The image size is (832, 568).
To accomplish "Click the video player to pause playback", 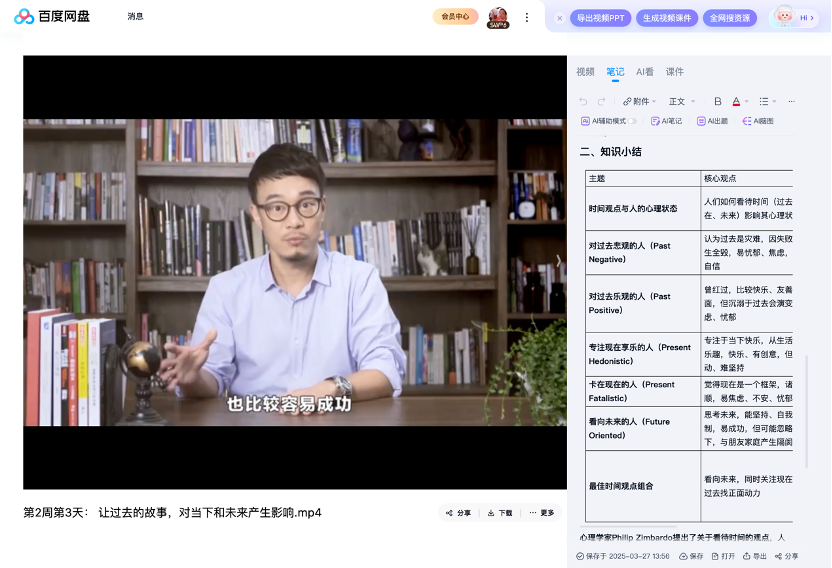I will click(x=295, y=270).
